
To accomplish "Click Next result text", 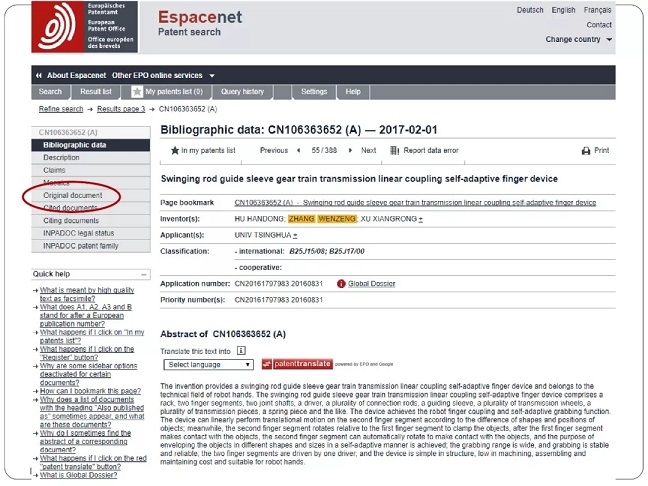I will 369,150.
